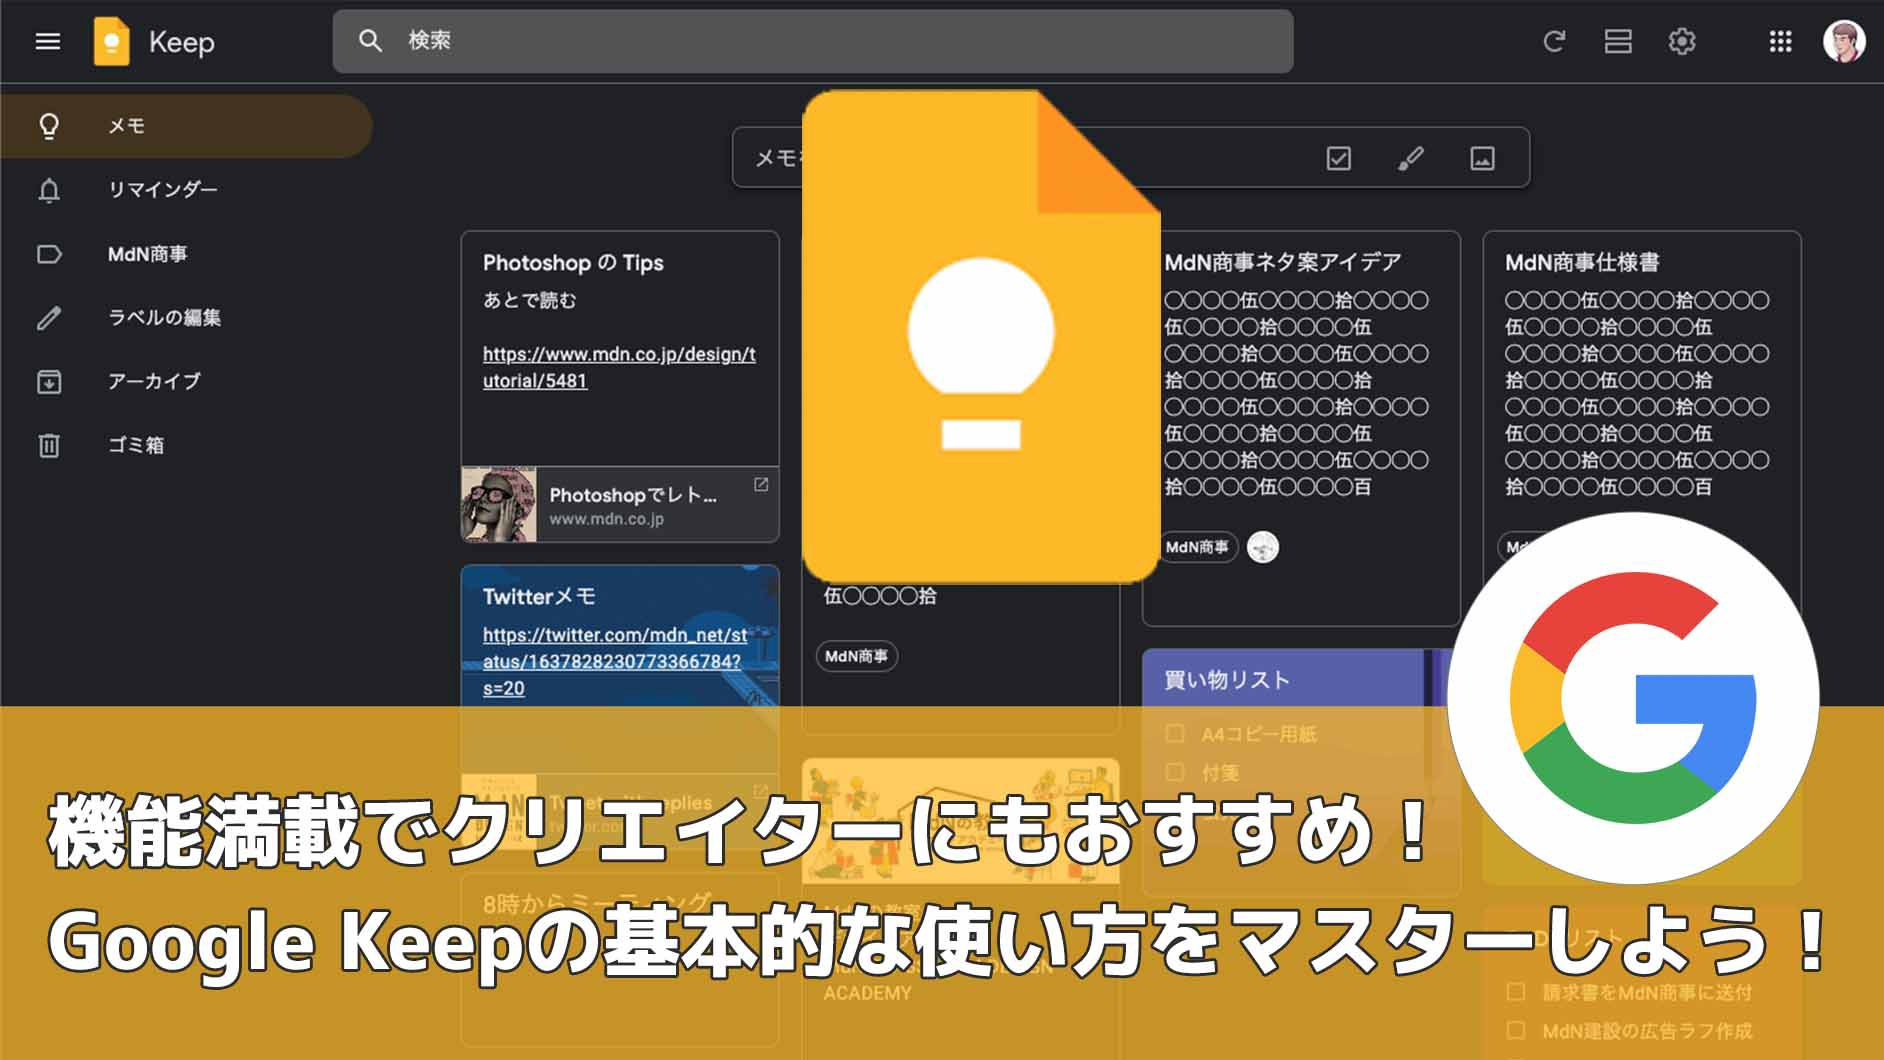Open the Photoshop の Tips note
The width and height of the screenshot is (1884, 1060).
click(620, 387)
